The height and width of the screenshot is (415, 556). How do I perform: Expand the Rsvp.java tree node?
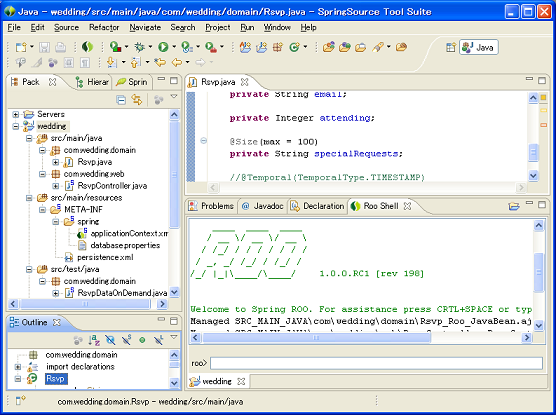coord(55,162)
